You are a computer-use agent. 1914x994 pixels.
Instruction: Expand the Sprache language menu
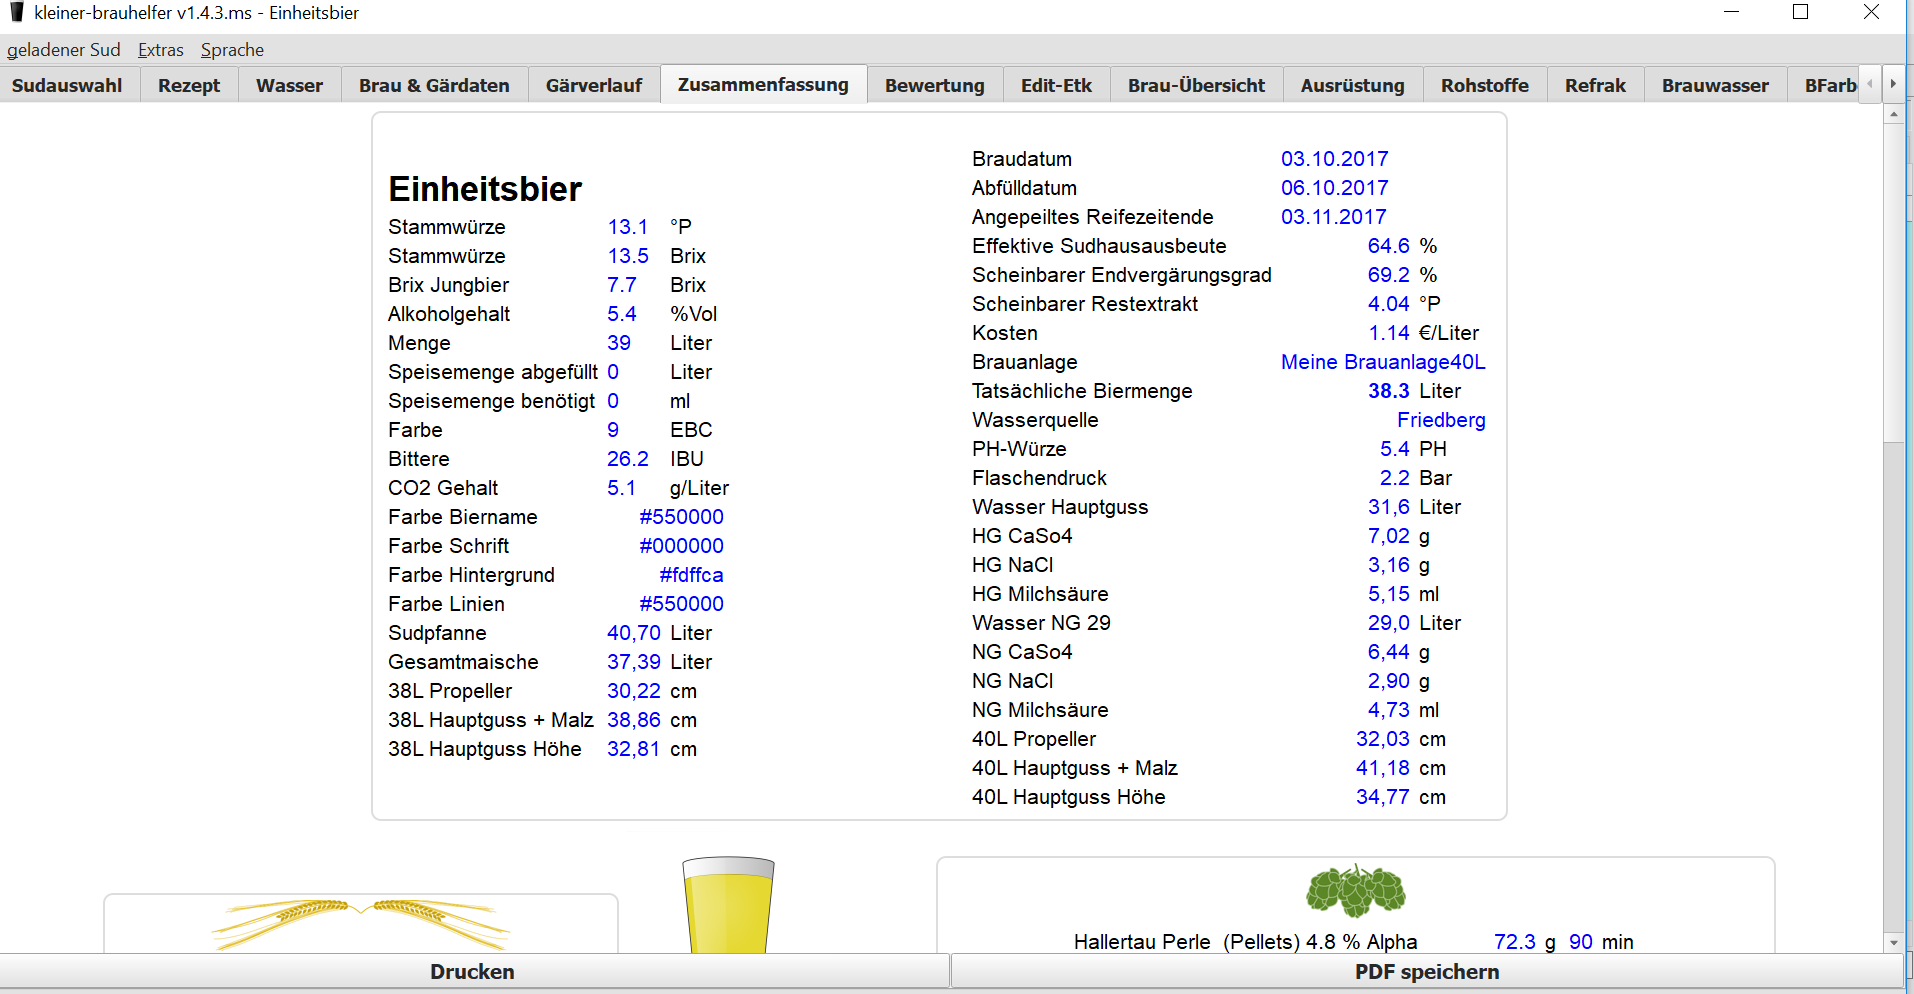pos(232,50)
